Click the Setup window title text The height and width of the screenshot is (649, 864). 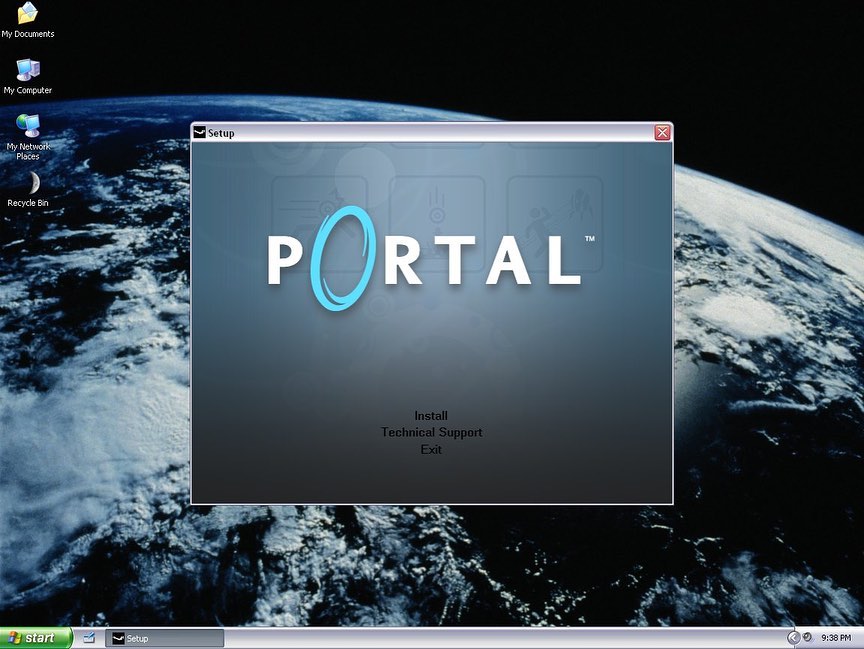pos(221,133)
